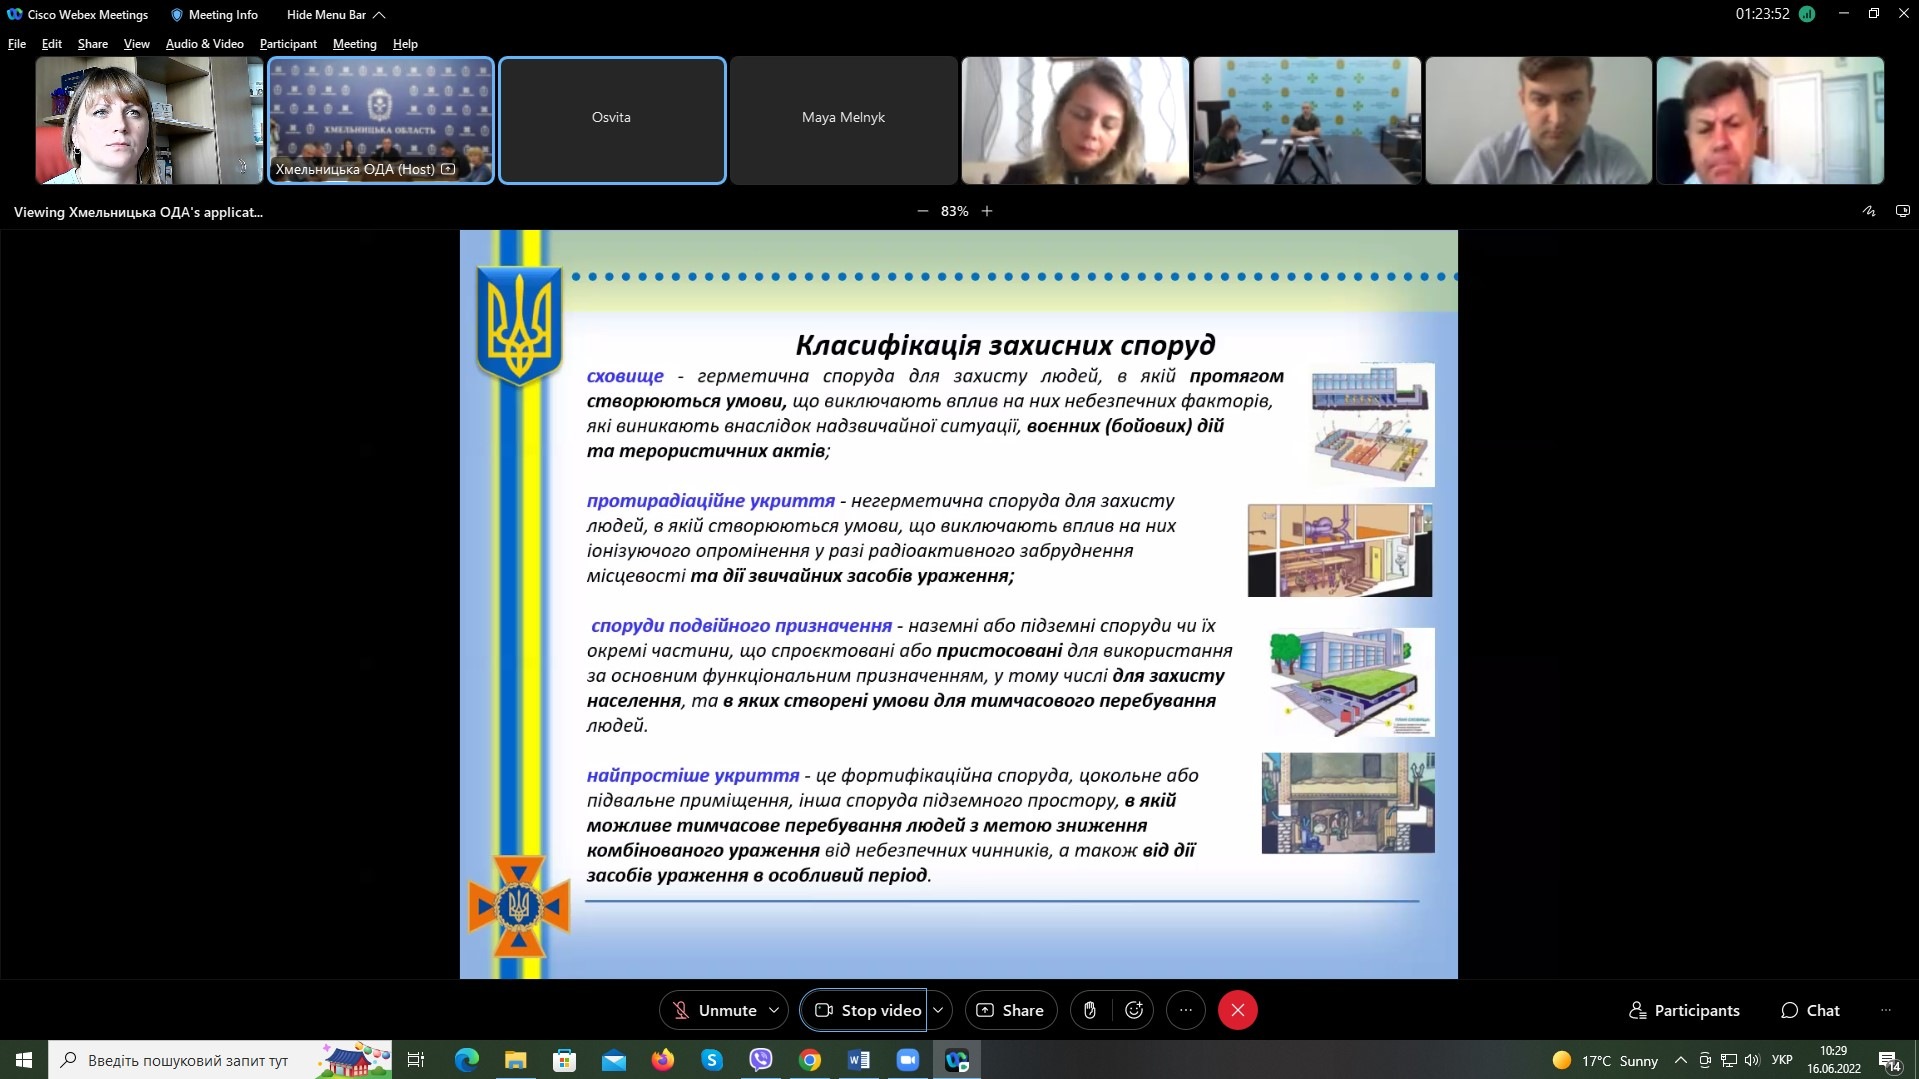The width and height of the screenshot is (1919, 1079).
Task: Open the Audio & Video menu
Action: point(204,44)
